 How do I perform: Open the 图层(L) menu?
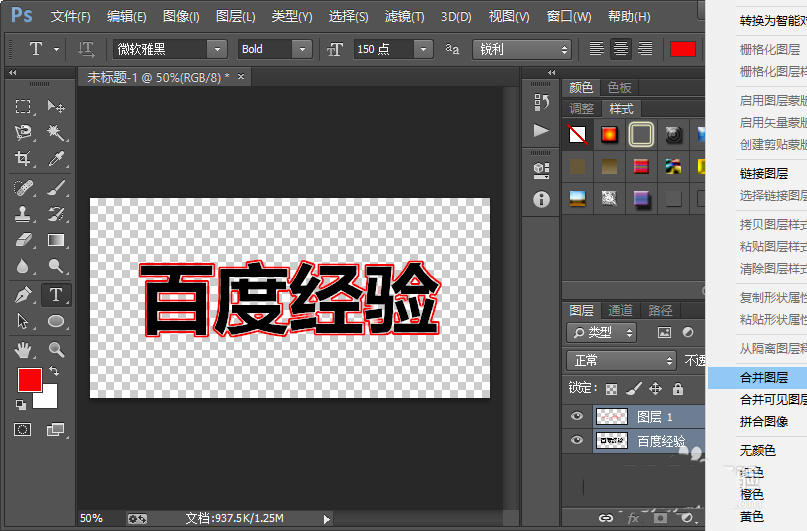point(235,16)
